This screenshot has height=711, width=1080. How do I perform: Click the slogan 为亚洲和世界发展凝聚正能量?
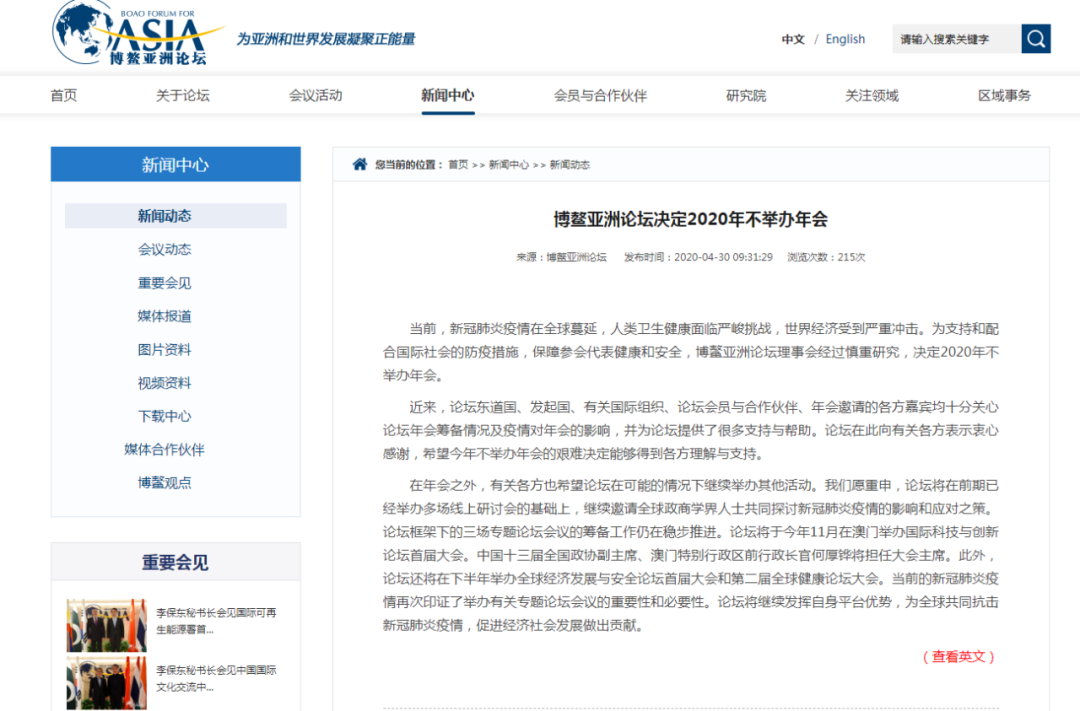point(326,39)
